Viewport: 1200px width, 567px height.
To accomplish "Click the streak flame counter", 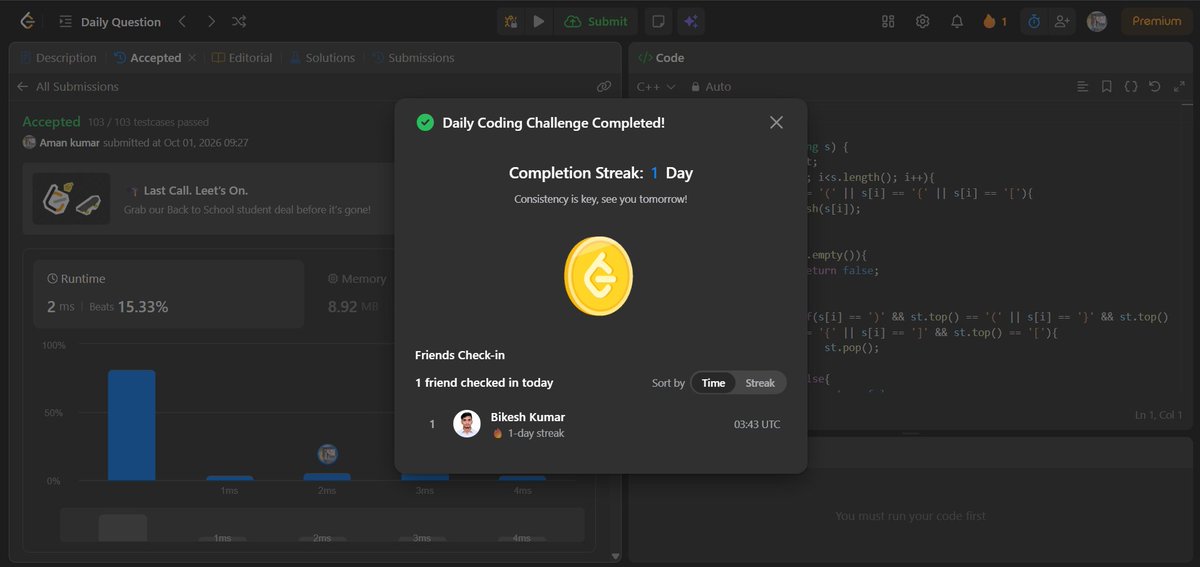I will [995, 21].
